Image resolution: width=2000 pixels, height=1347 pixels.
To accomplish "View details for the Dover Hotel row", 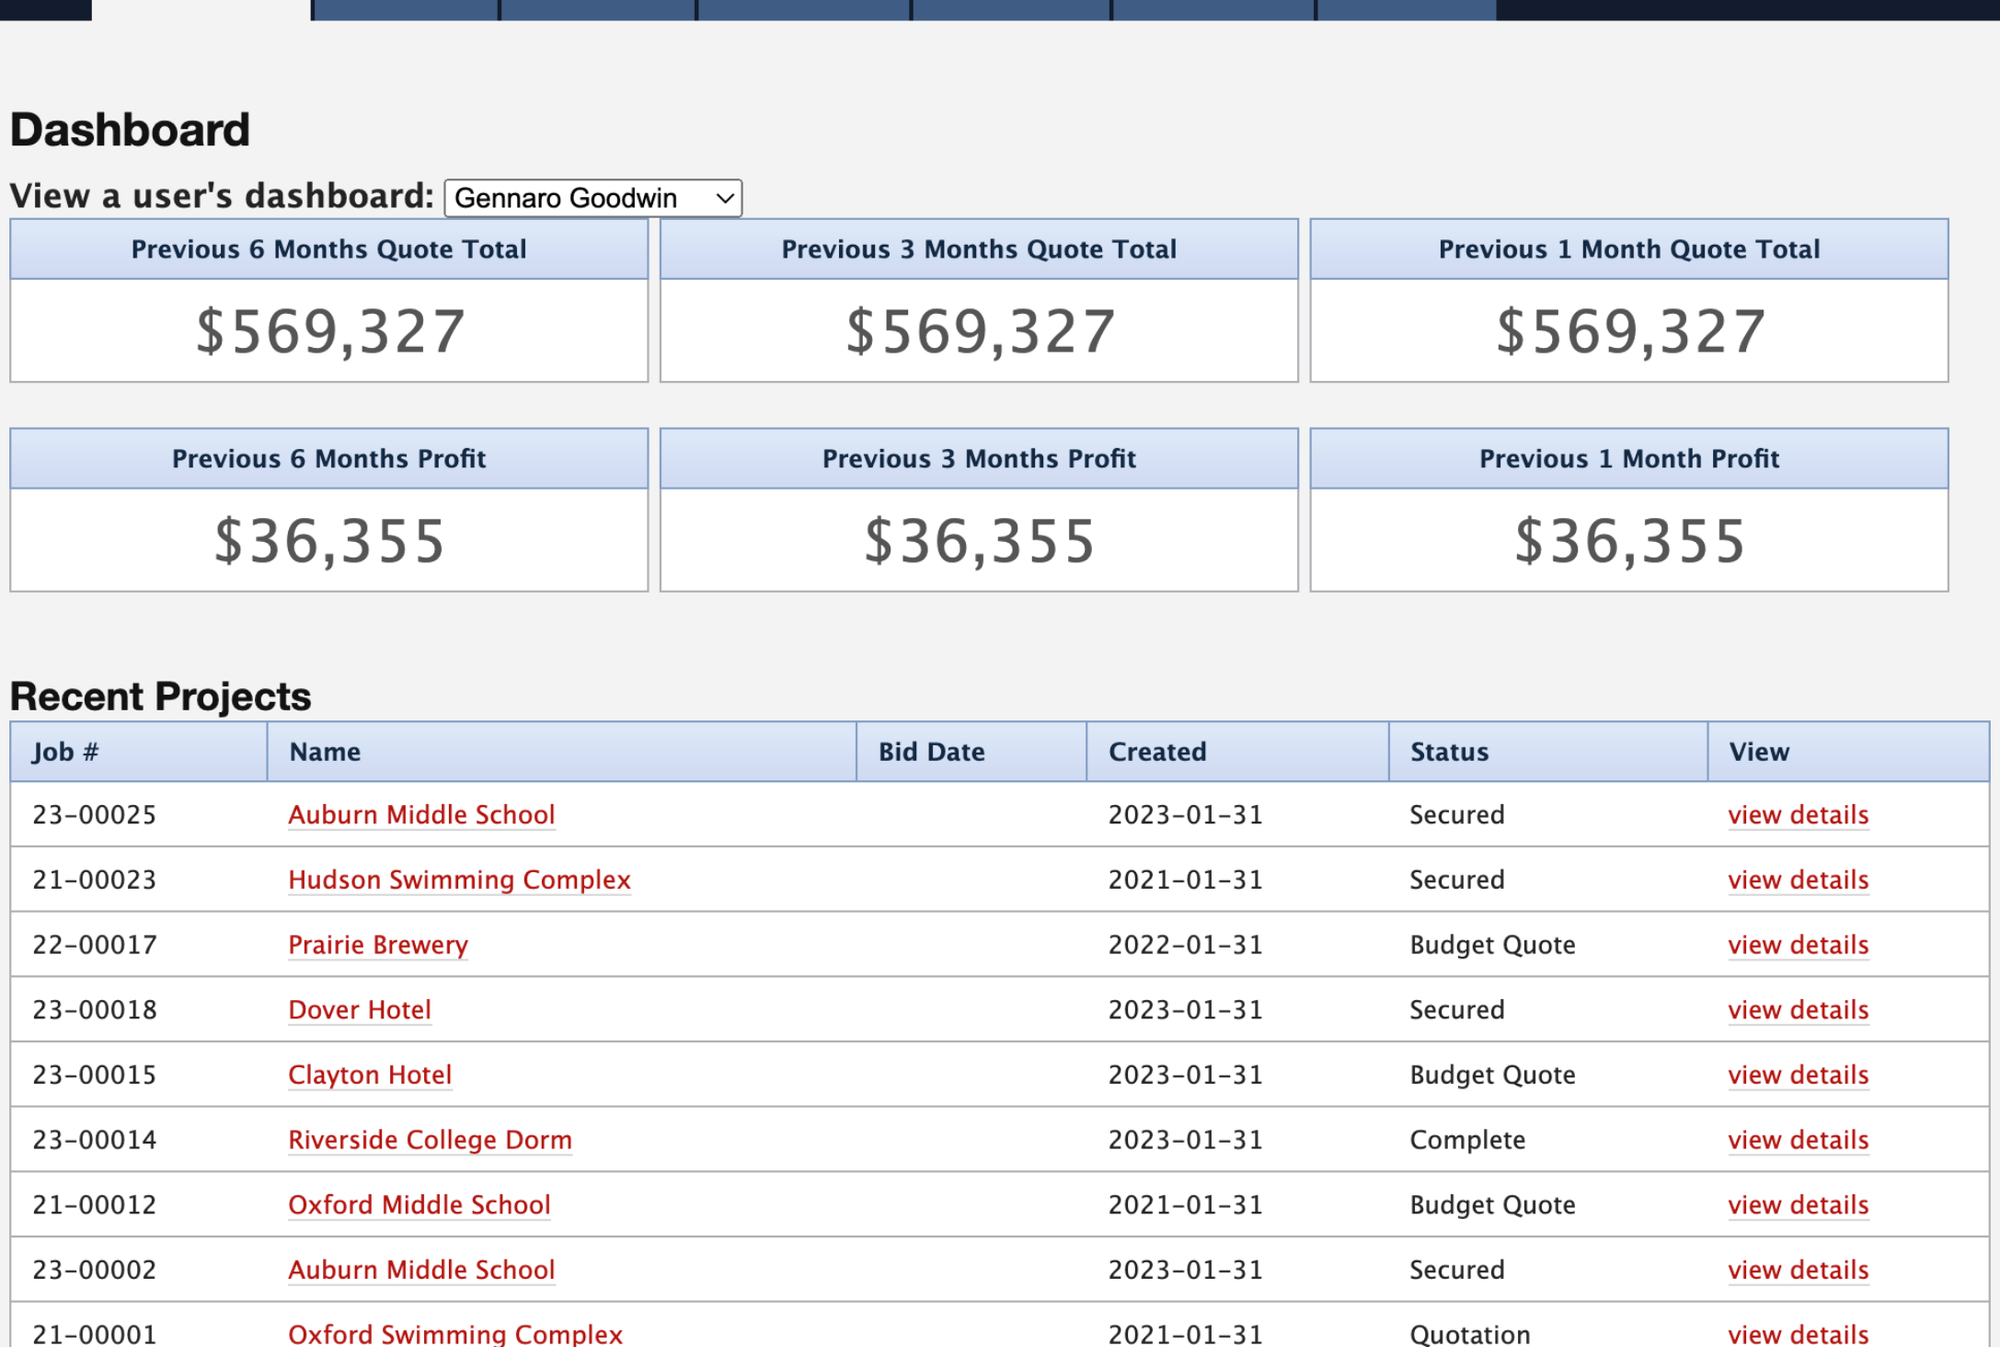I will tap(1797, 1010).
